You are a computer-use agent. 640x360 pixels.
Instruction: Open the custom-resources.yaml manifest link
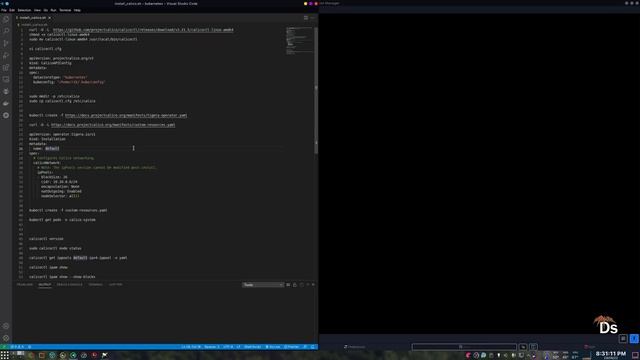pyautogui.click(x=113, y=125)
